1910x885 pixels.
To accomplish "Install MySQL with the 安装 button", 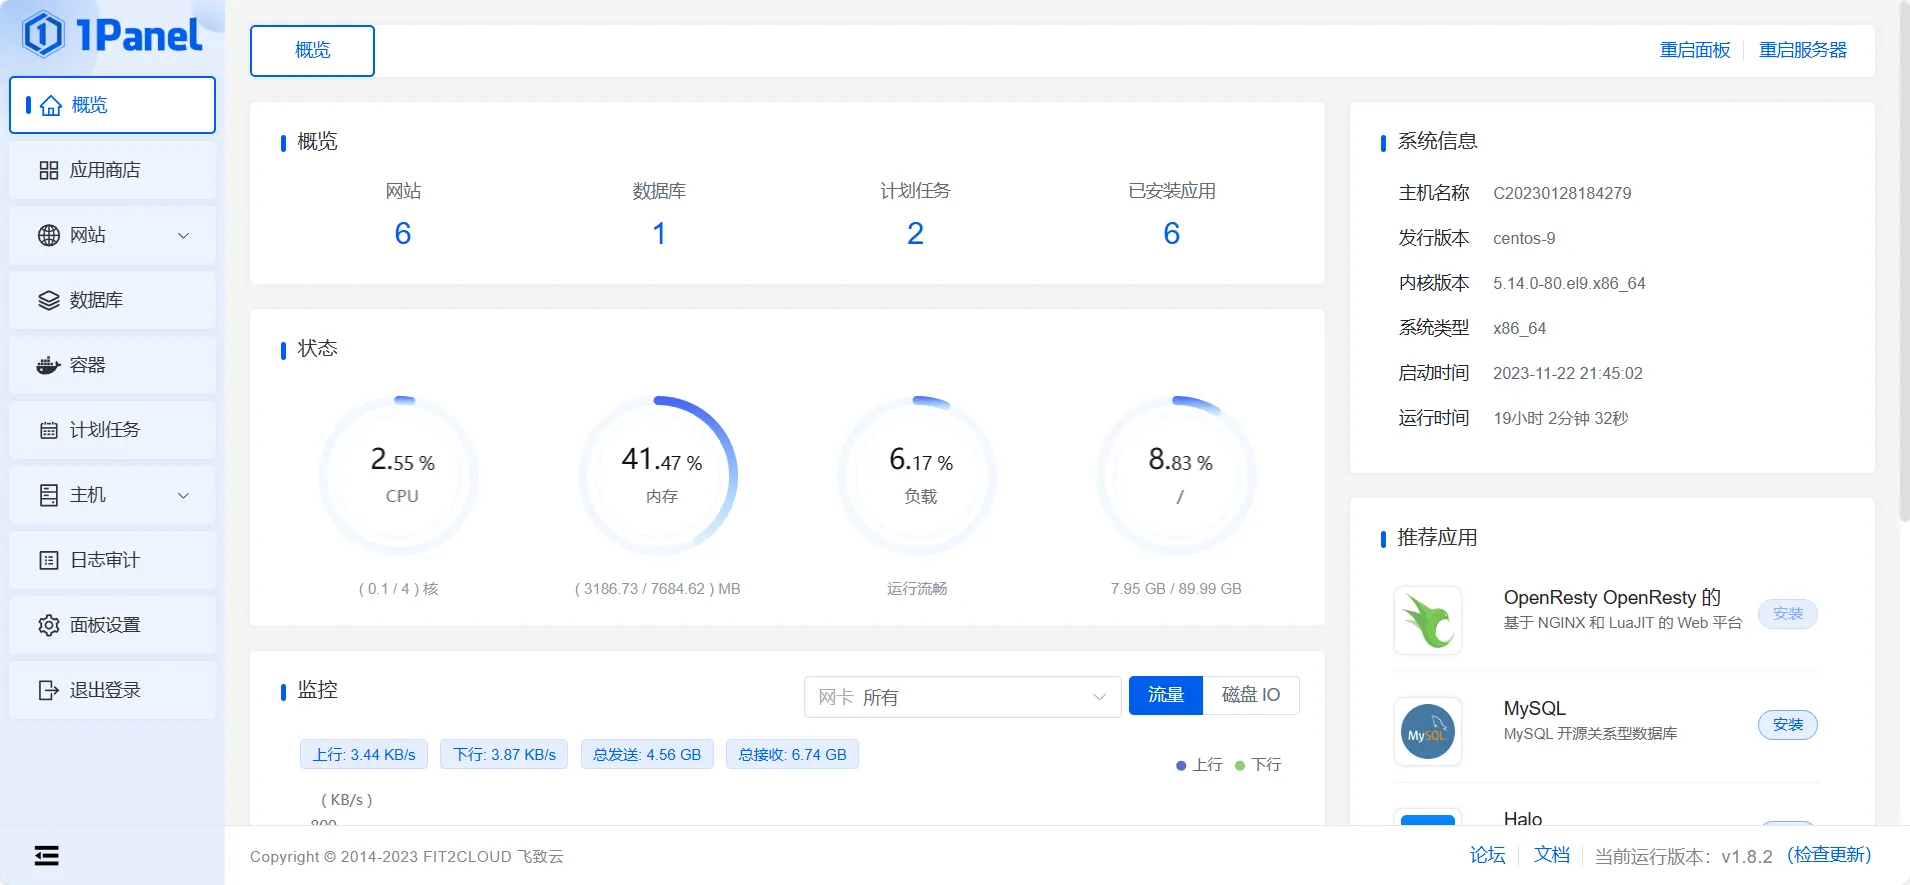I will (x=1787, y=725).
